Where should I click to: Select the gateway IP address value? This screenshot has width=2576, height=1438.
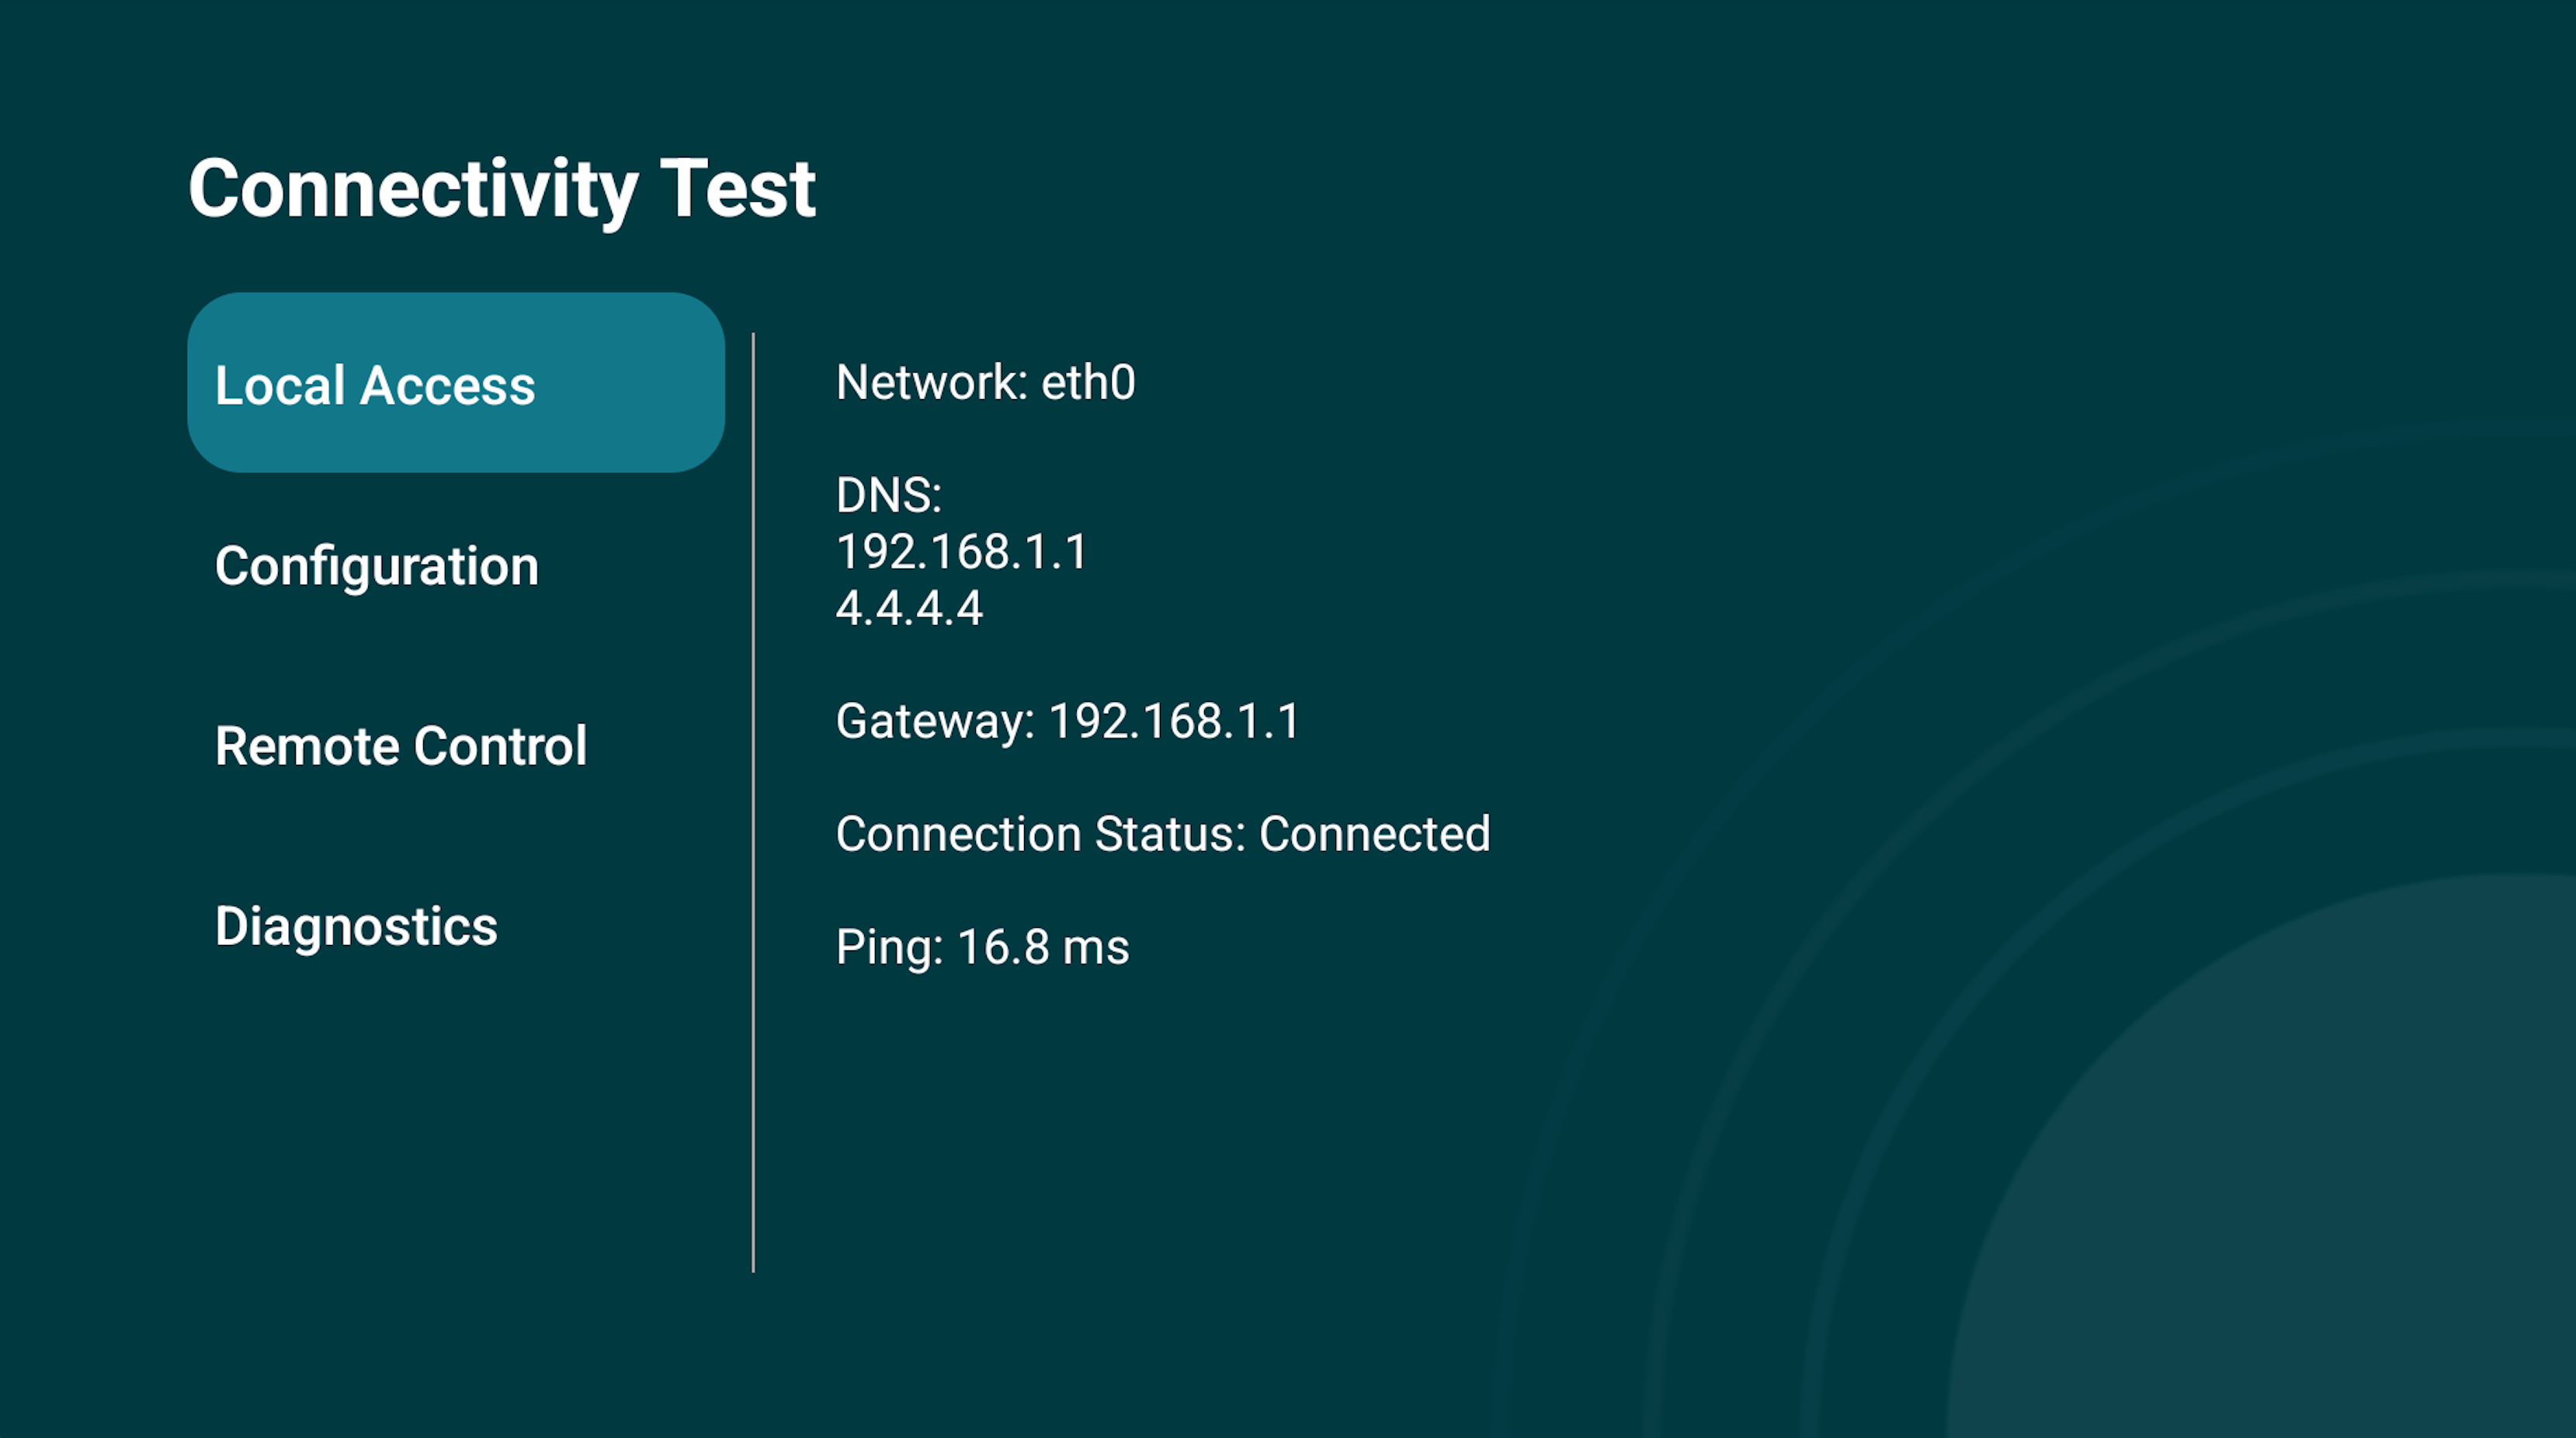[1174, 721]
